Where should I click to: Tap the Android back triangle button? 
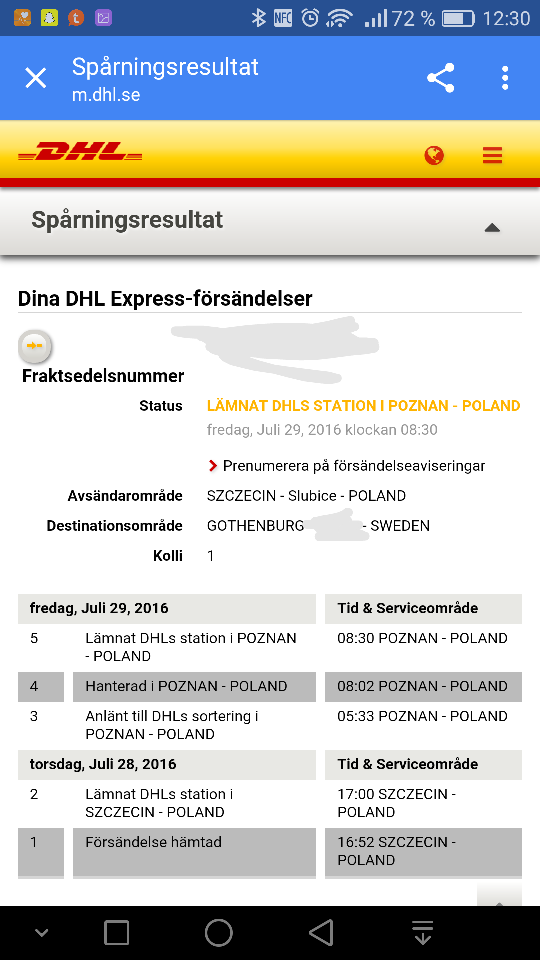coord(321,932)
